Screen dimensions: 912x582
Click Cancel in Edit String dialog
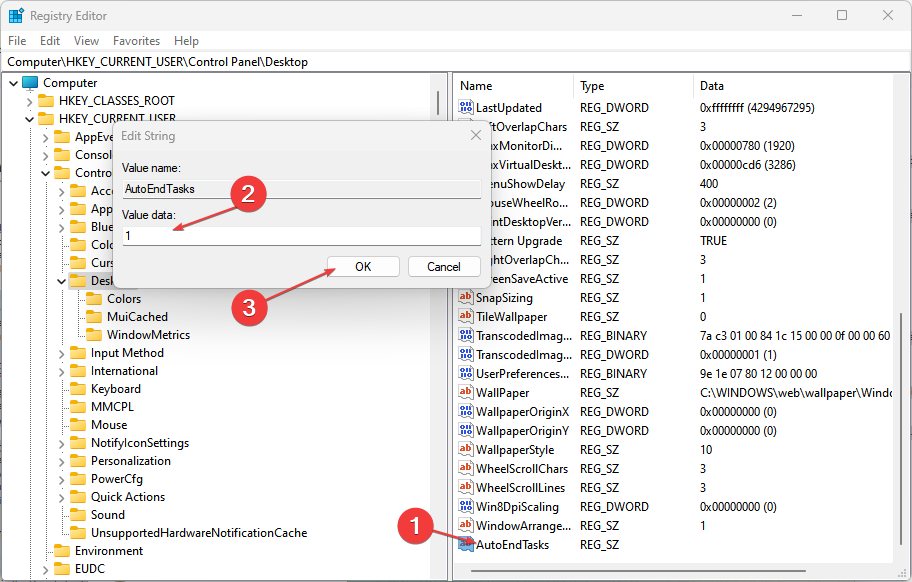444,266
